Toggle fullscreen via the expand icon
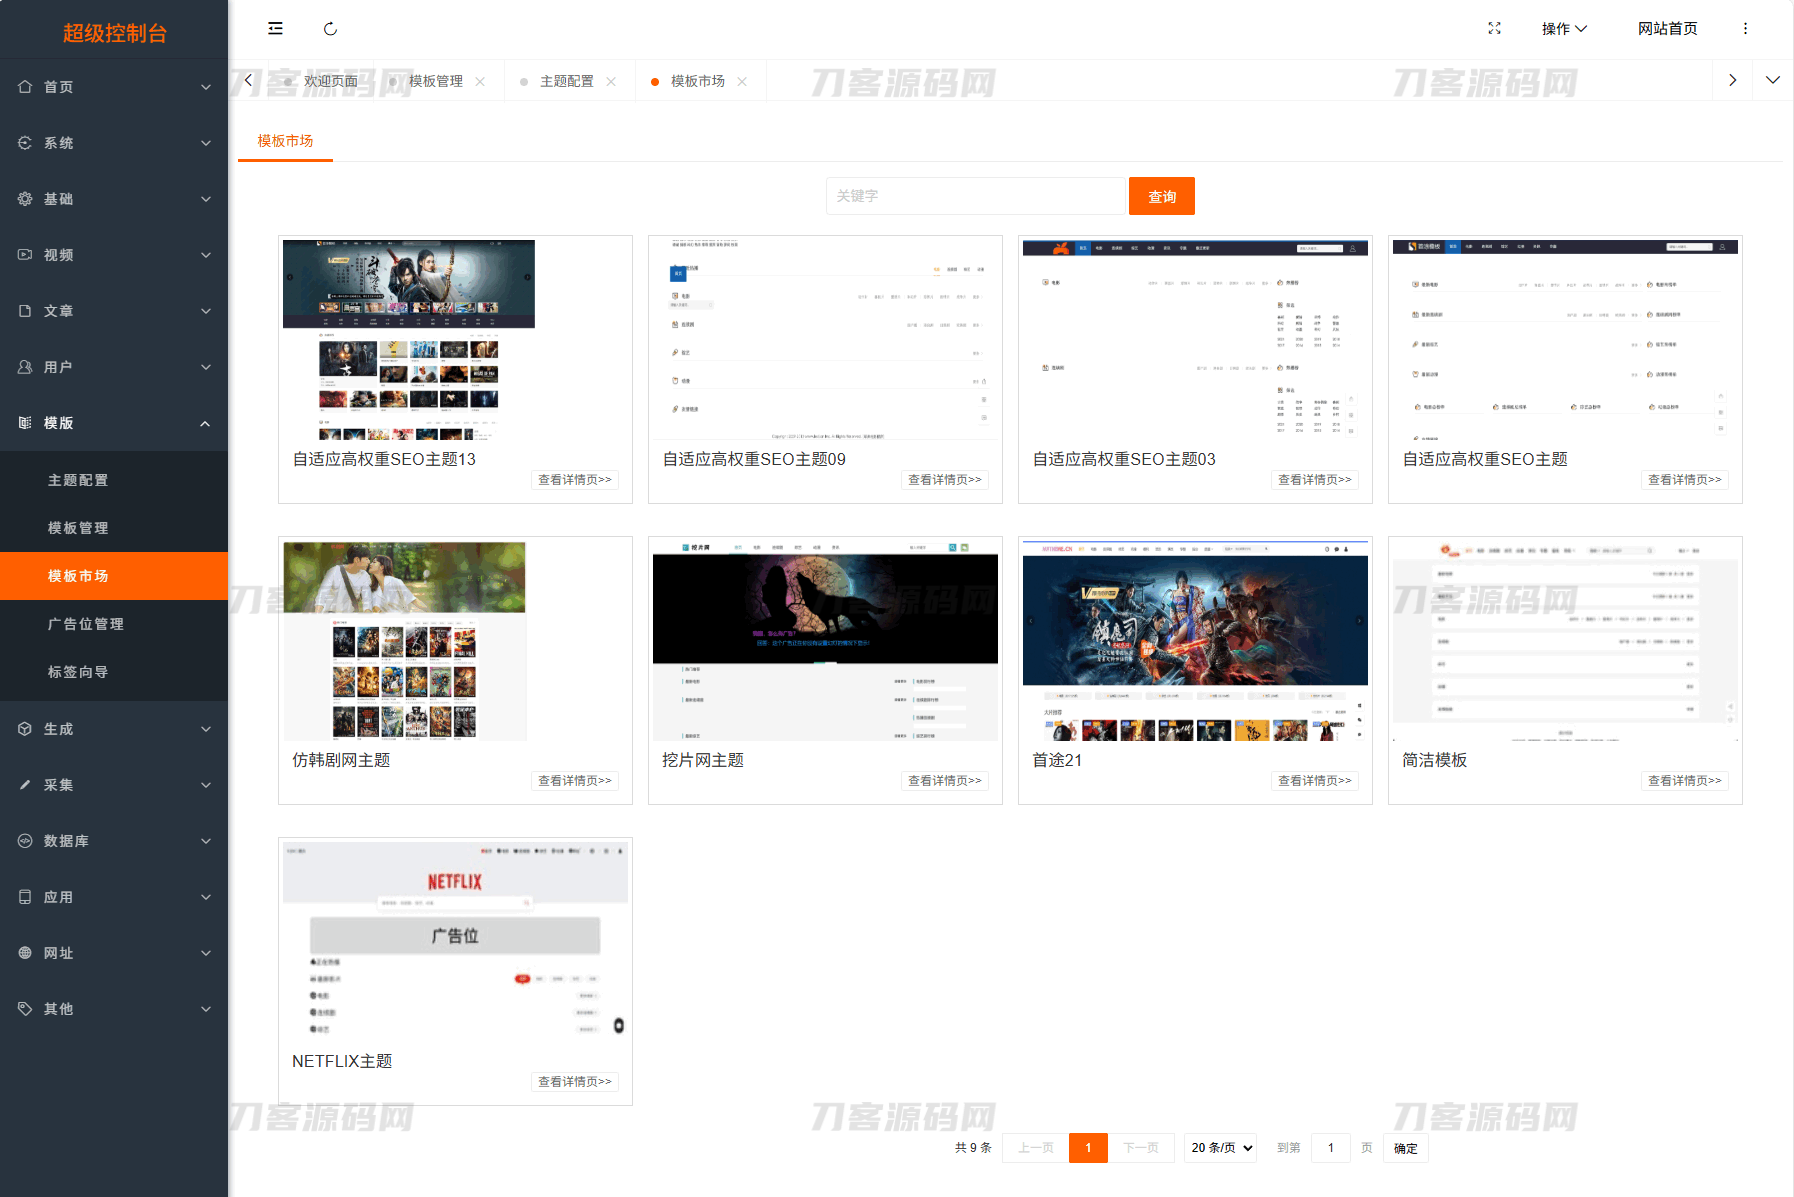The height and width of the screenshot is (1197, 1794). pos(1494,29)
